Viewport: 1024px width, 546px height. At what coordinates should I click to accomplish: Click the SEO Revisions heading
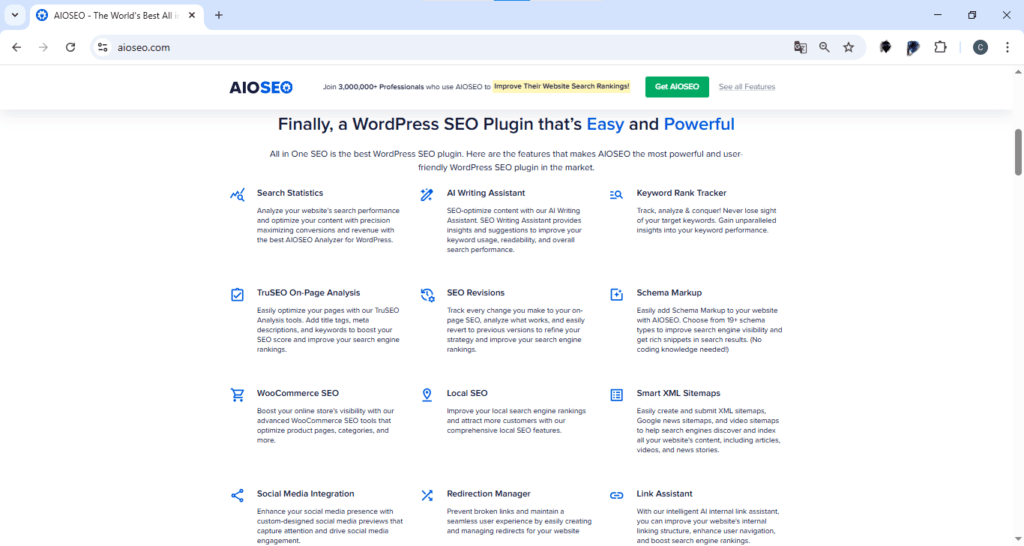(475, 293)
